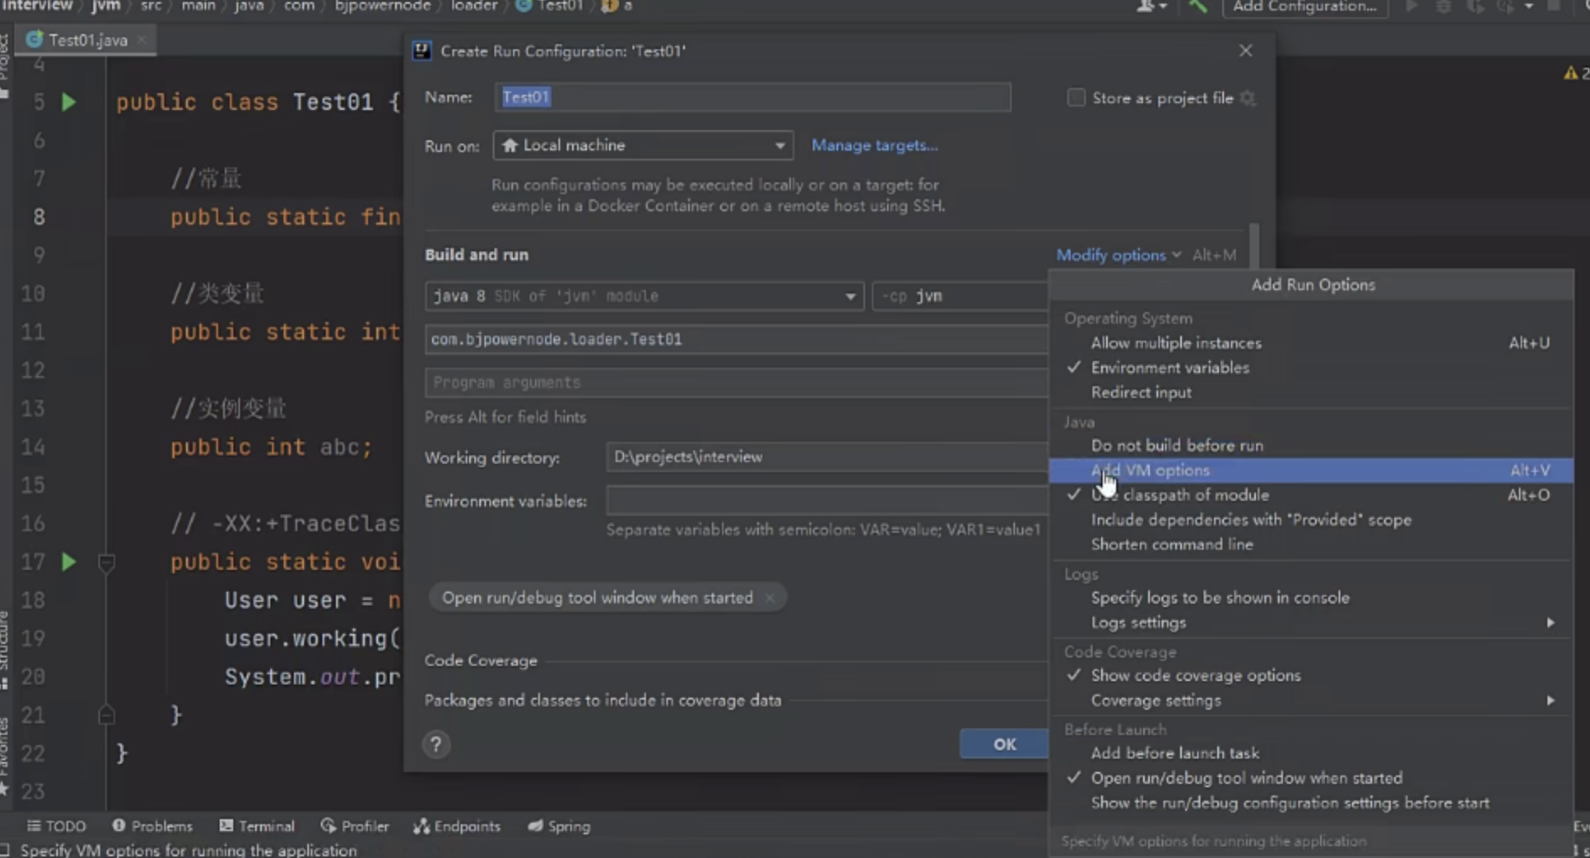The height and width of the screenshot is (858, 1590).
Task: Select Add before launch task
Action: click(1311, 753)
